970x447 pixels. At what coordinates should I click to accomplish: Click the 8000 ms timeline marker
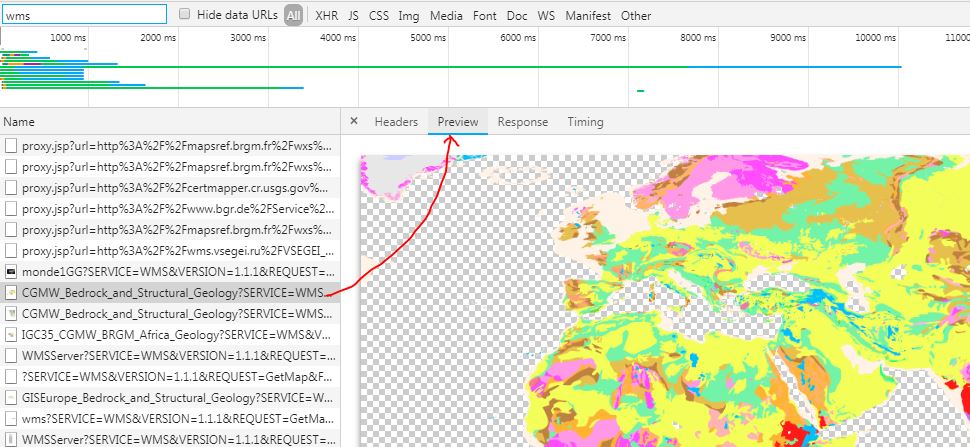click(x=697, y=38)
